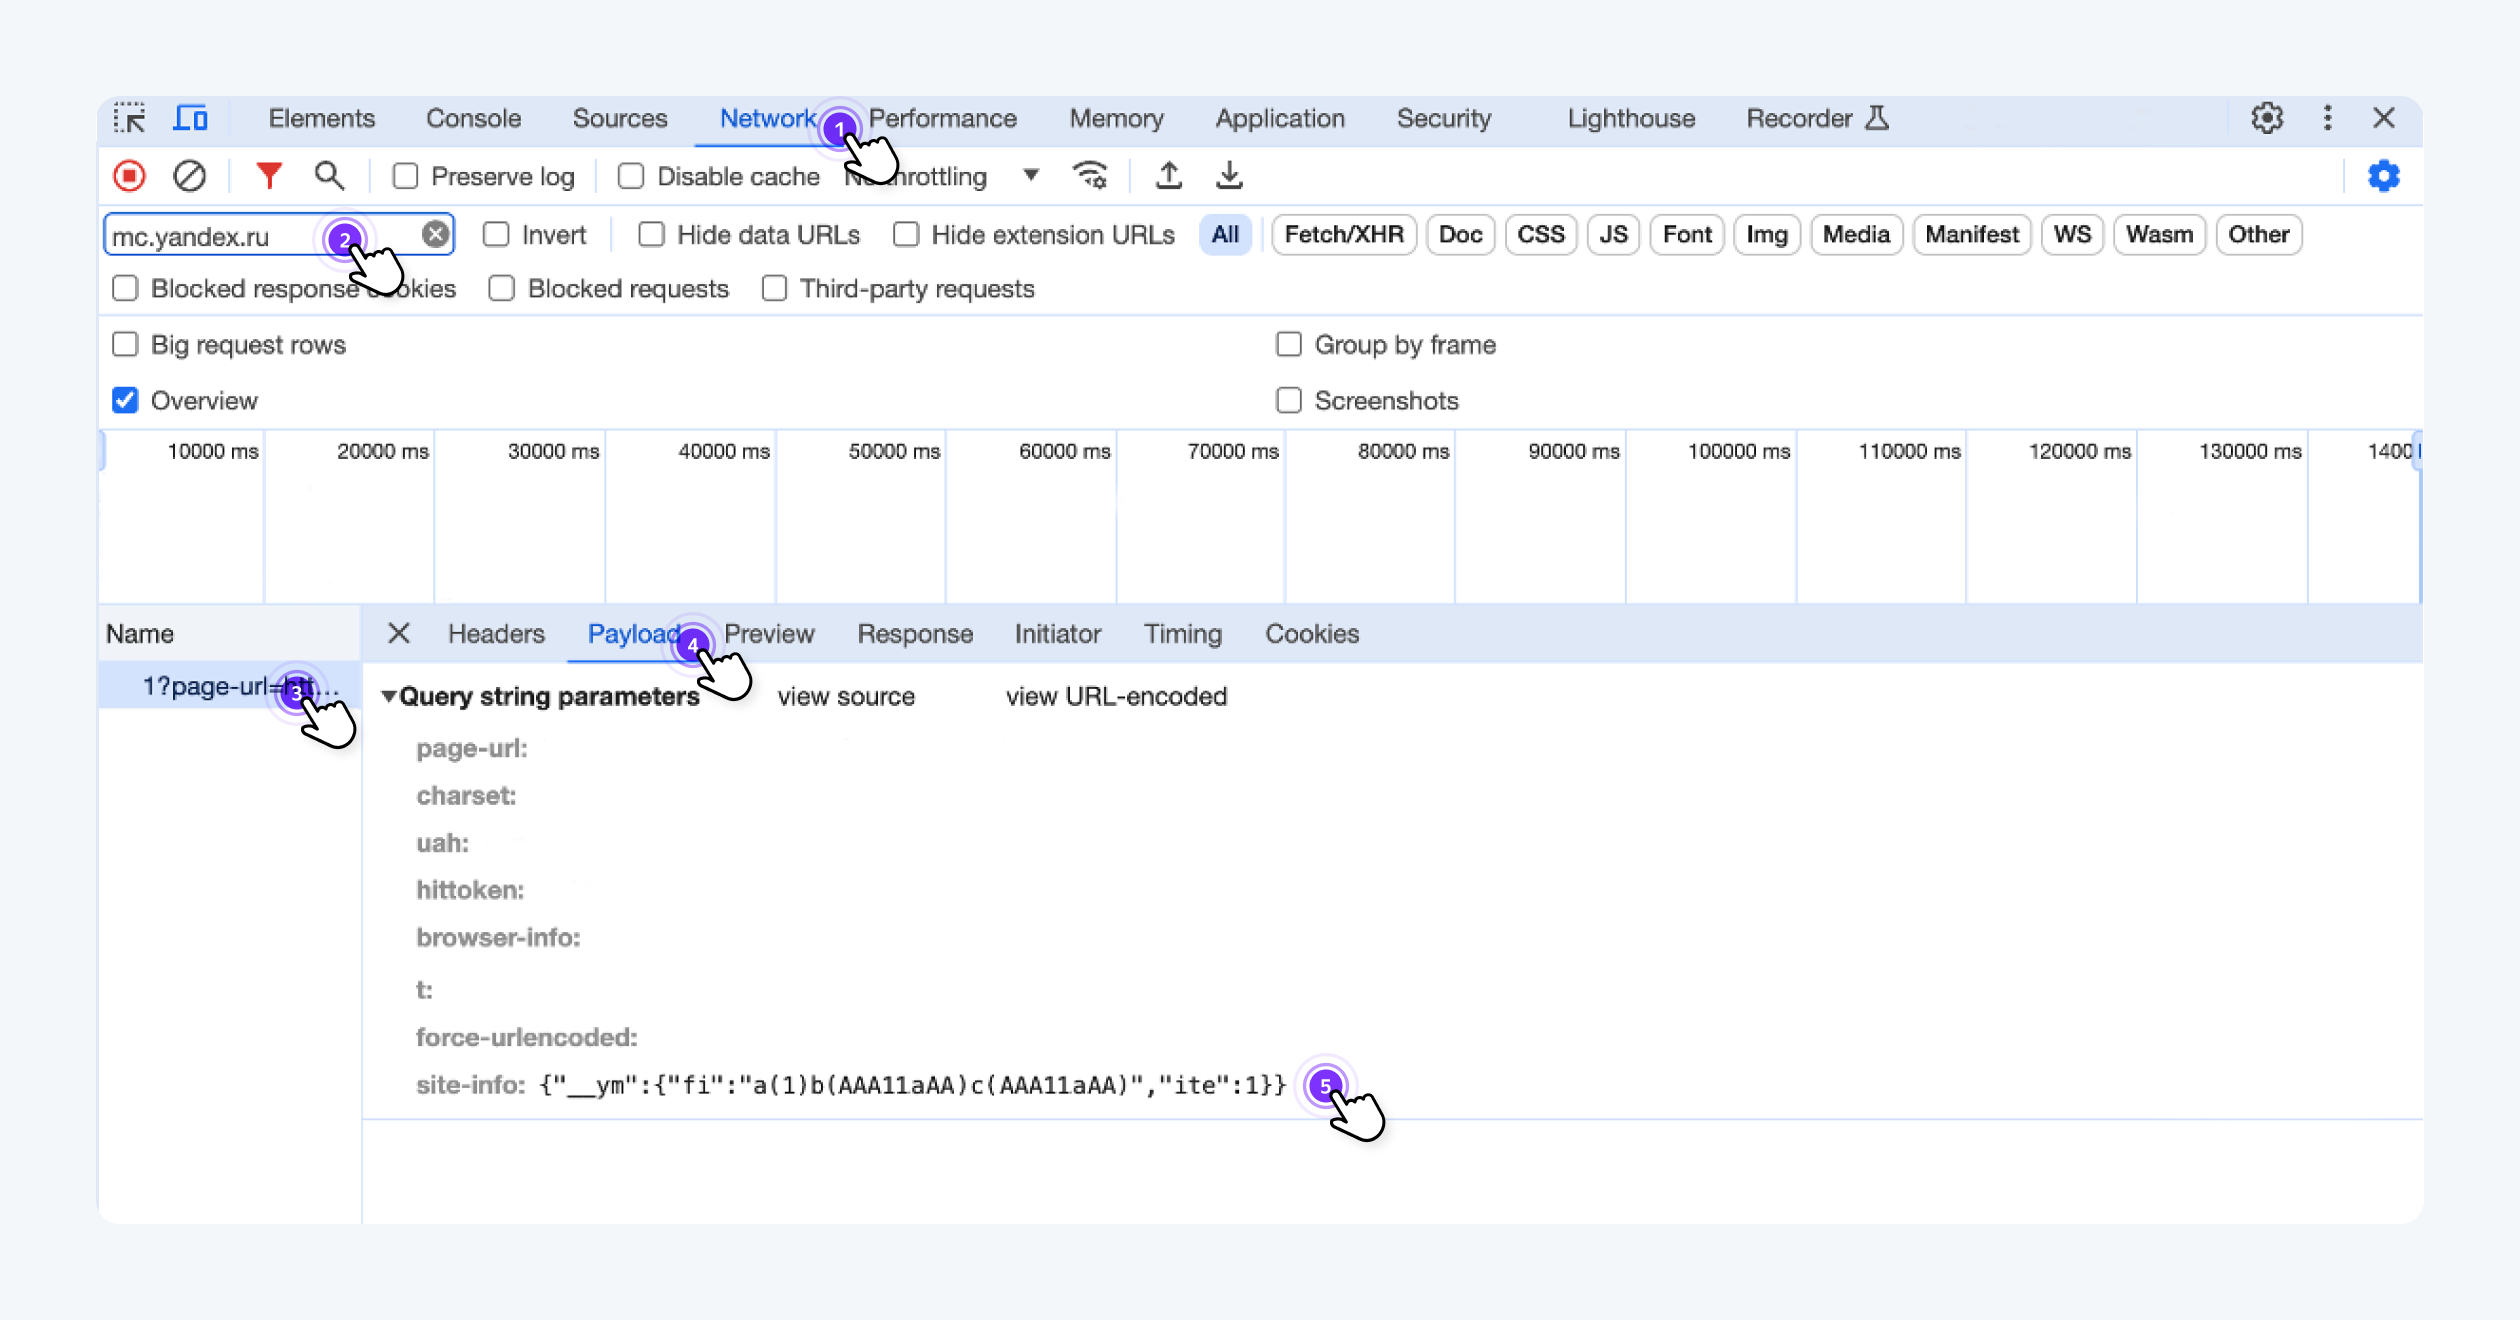Click the view URL-encoded link
The height and width of the screenshot is (1320, 2520).
pos(1116,696)
